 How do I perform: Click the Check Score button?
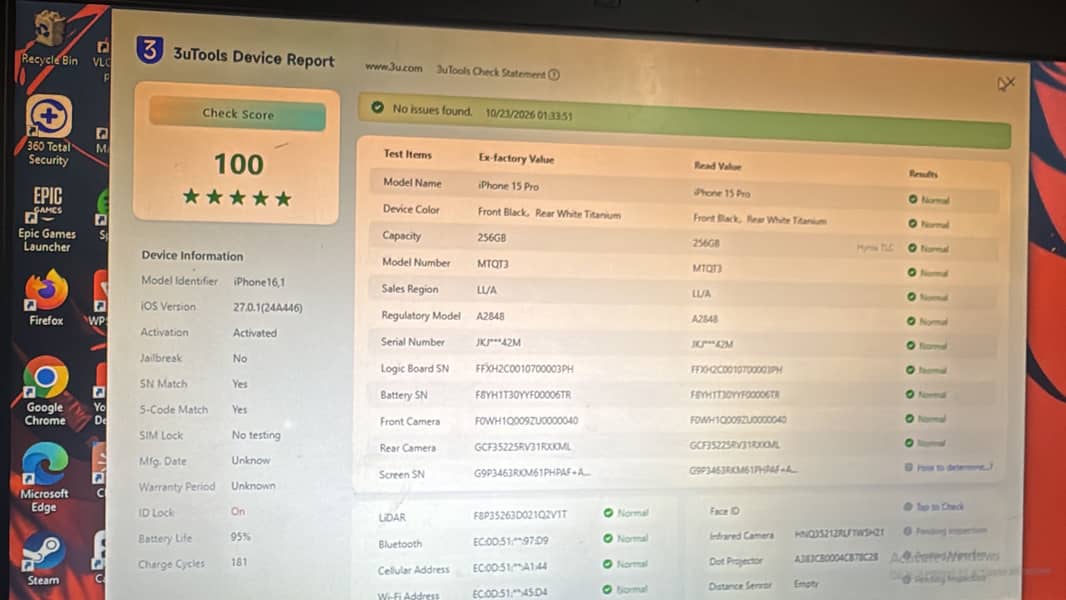pyautogui.click(x=237, y=113)
